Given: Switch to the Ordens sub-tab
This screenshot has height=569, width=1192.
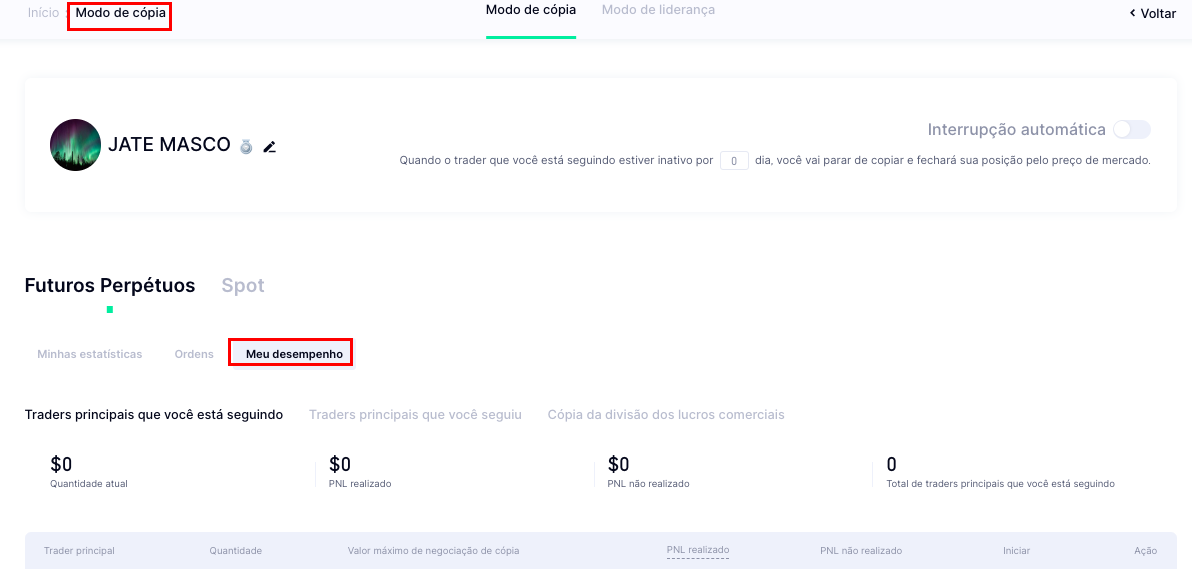Looking at the screenshot, I should tap(194, 354).
